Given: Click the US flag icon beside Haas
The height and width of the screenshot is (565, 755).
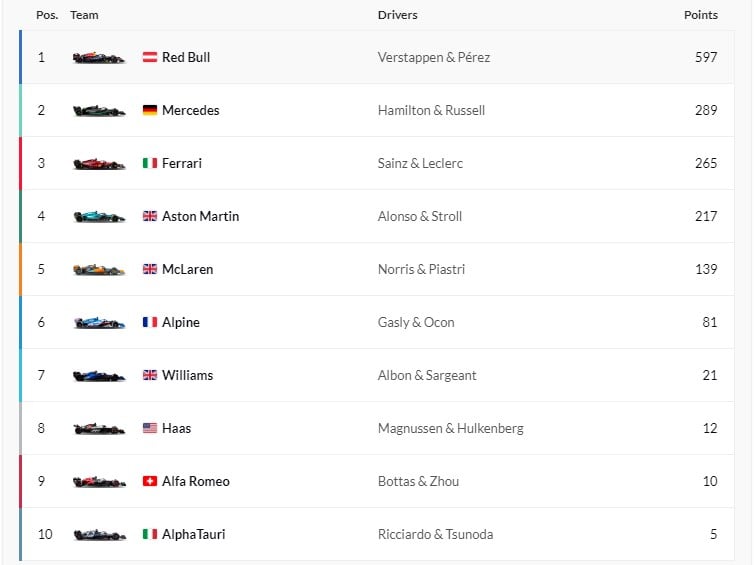Looking at the screenshot, I should (150, 428).
